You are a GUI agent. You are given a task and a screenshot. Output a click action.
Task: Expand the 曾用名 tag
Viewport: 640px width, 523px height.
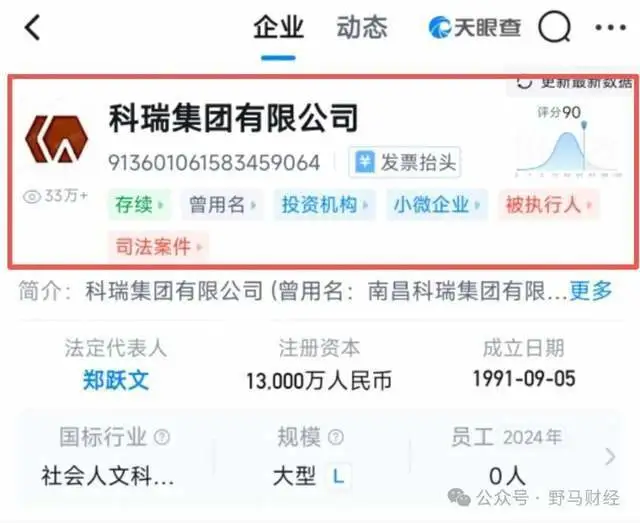[x=222, y=205]
